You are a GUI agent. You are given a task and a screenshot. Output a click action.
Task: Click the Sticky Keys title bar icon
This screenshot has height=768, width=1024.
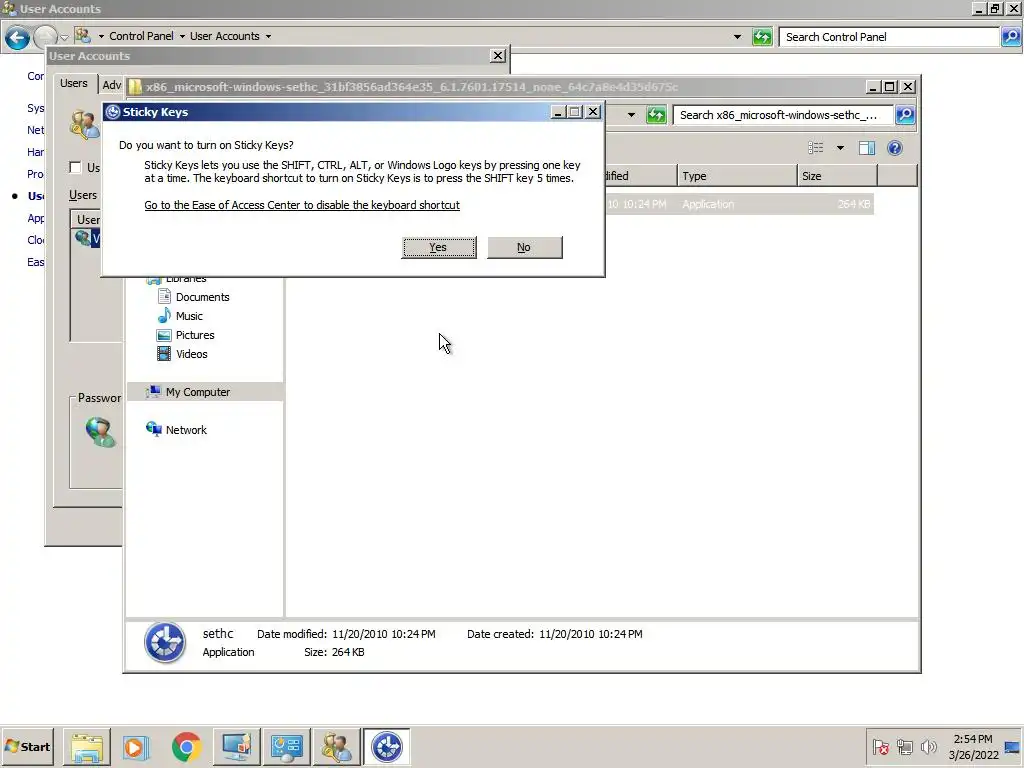coord(112,112)
